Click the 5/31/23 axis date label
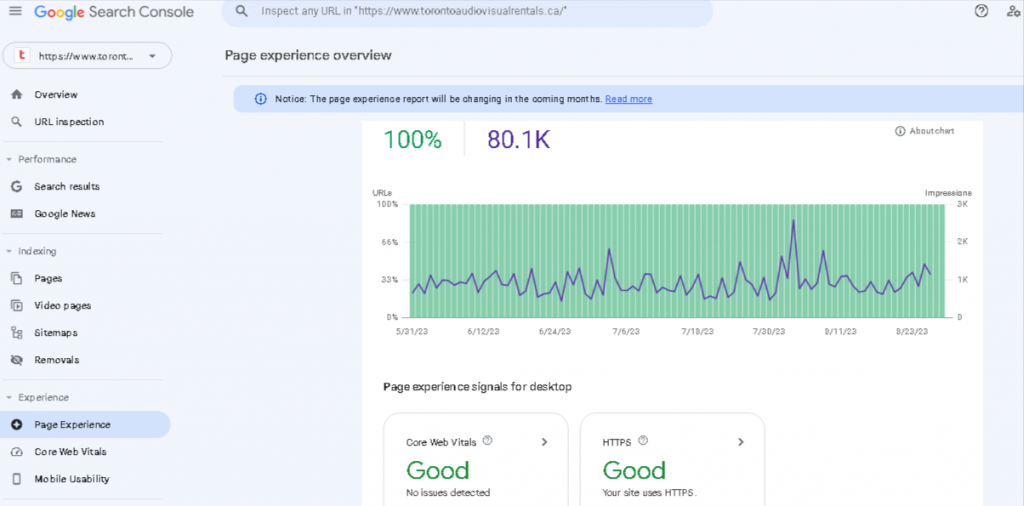This screenshot has height=506, width=1024. point(411,332)
